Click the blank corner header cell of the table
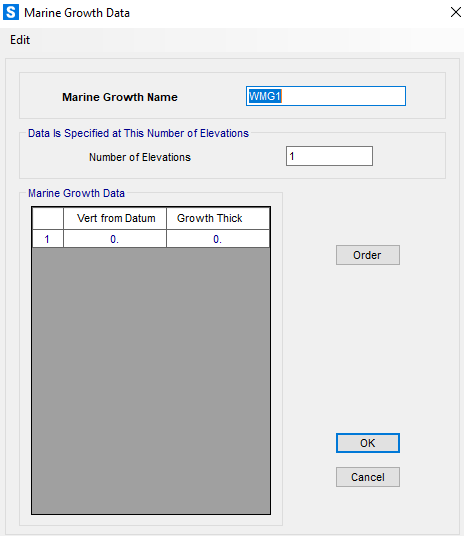The image size is (464, 536). 48,218
